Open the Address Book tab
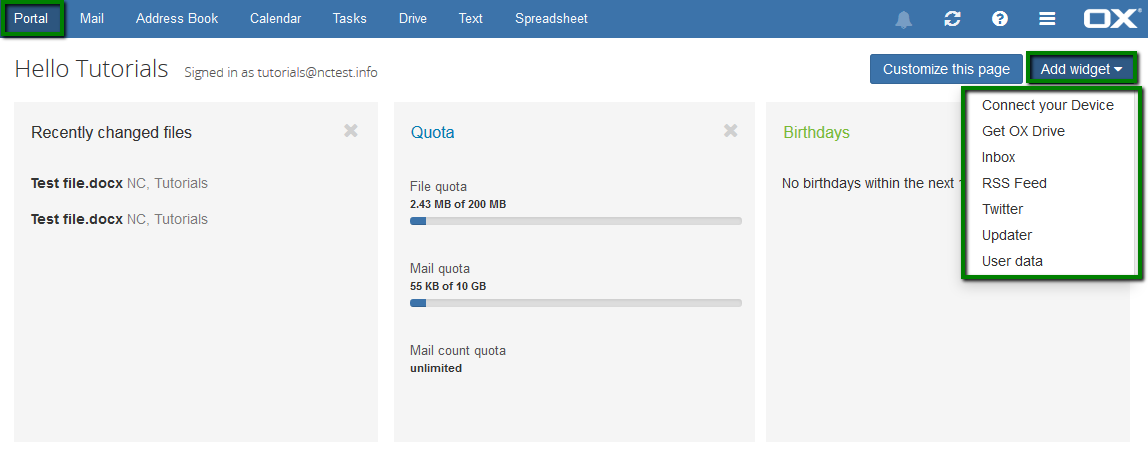This screenshot has width=1148, height=455. 177,18
